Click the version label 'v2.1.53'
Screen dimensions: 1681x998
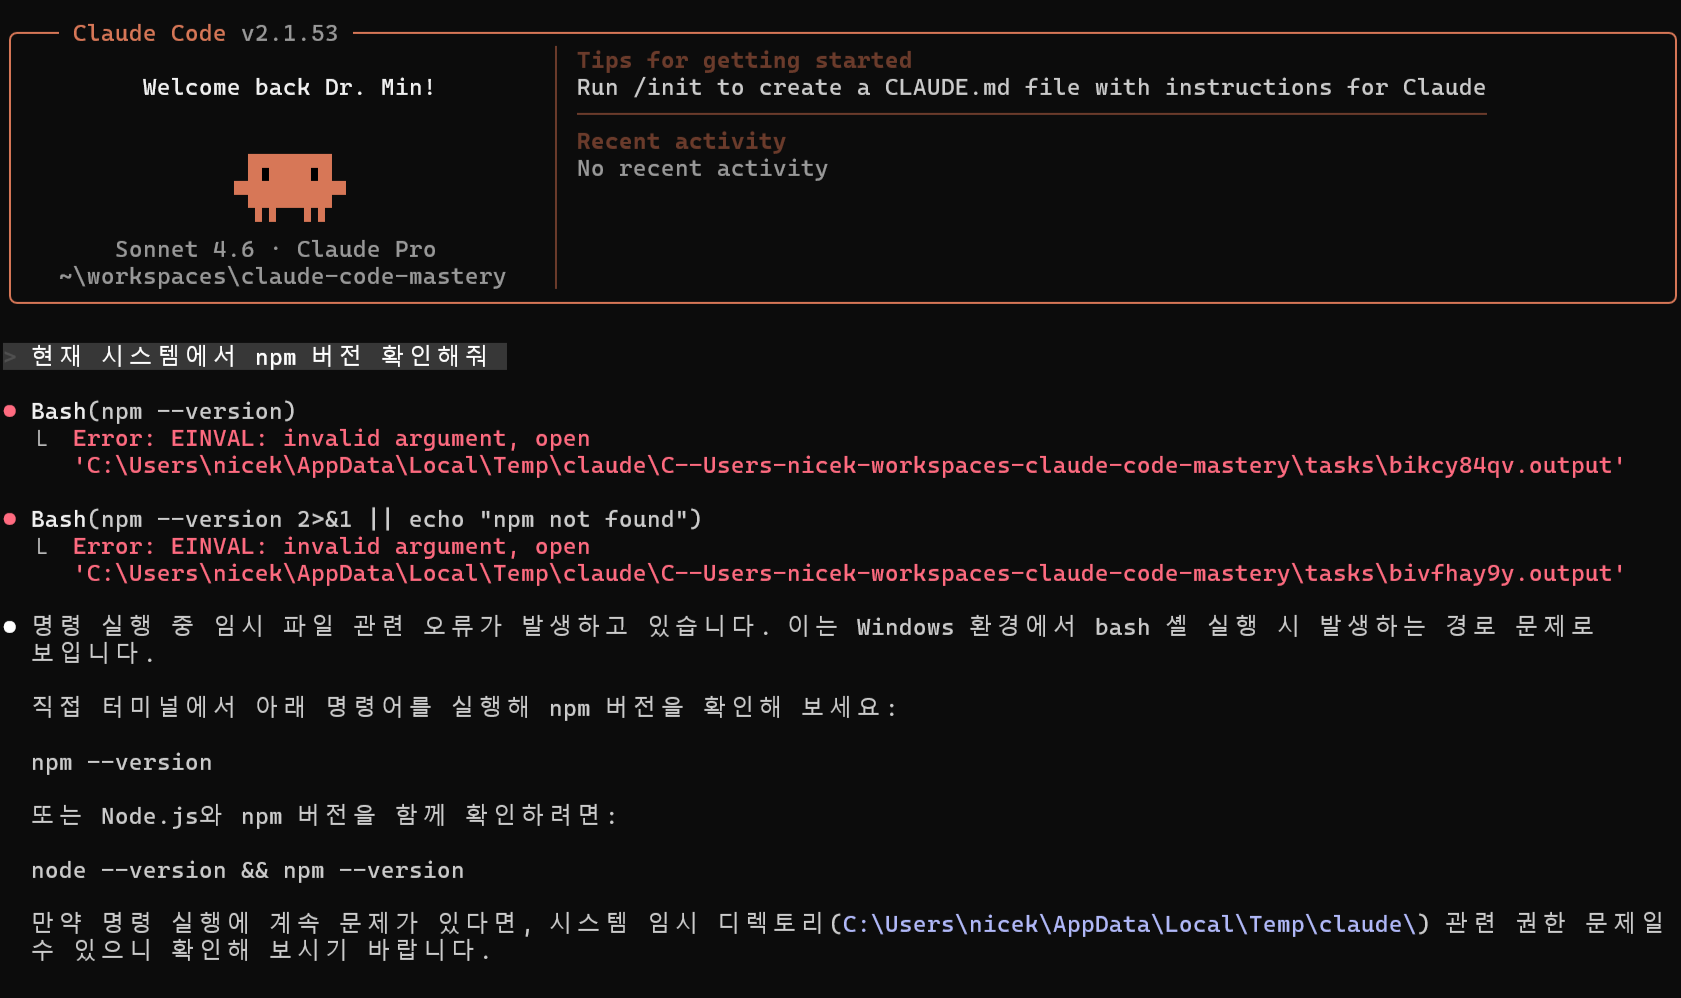point(290,33)
